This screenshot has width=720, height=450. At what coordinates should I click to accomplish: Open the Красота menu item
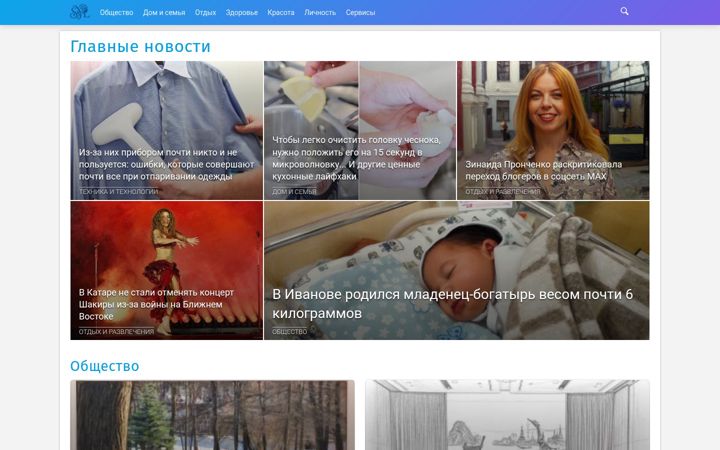(x=281, y=12)
